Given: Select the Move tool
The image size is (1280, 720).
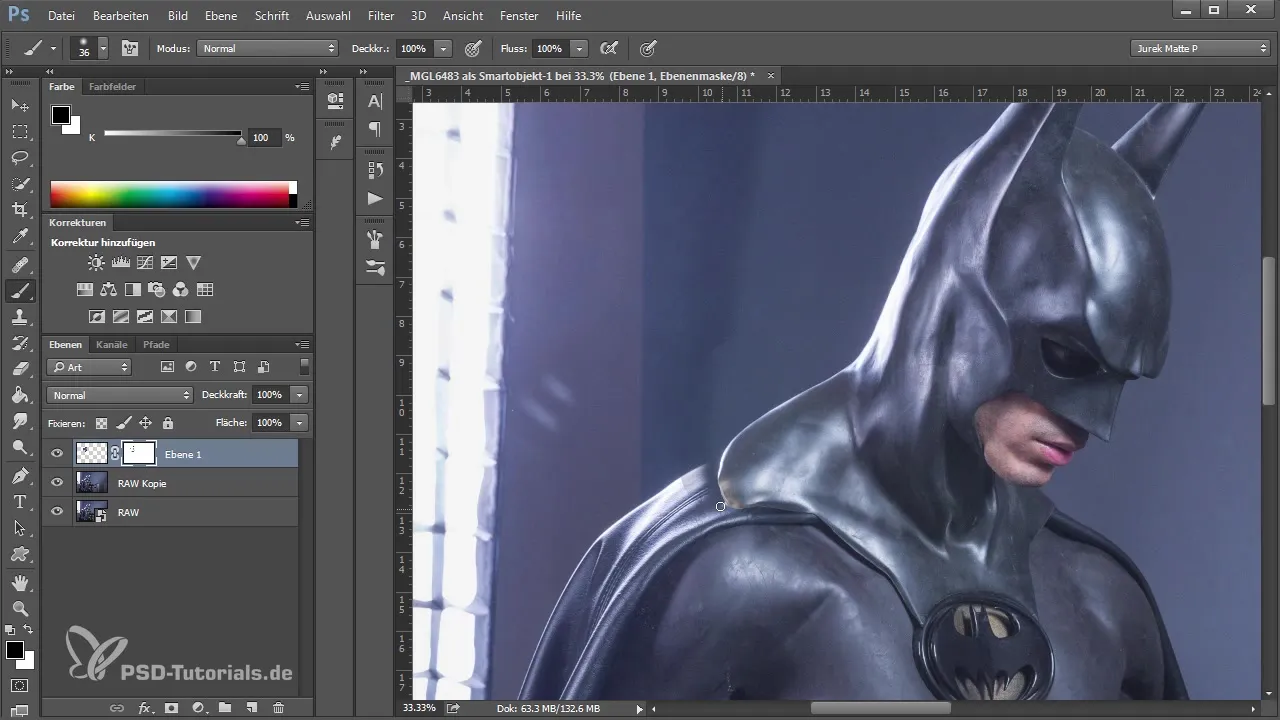Looking at the screenshot, I should click(x=20, y=105).
